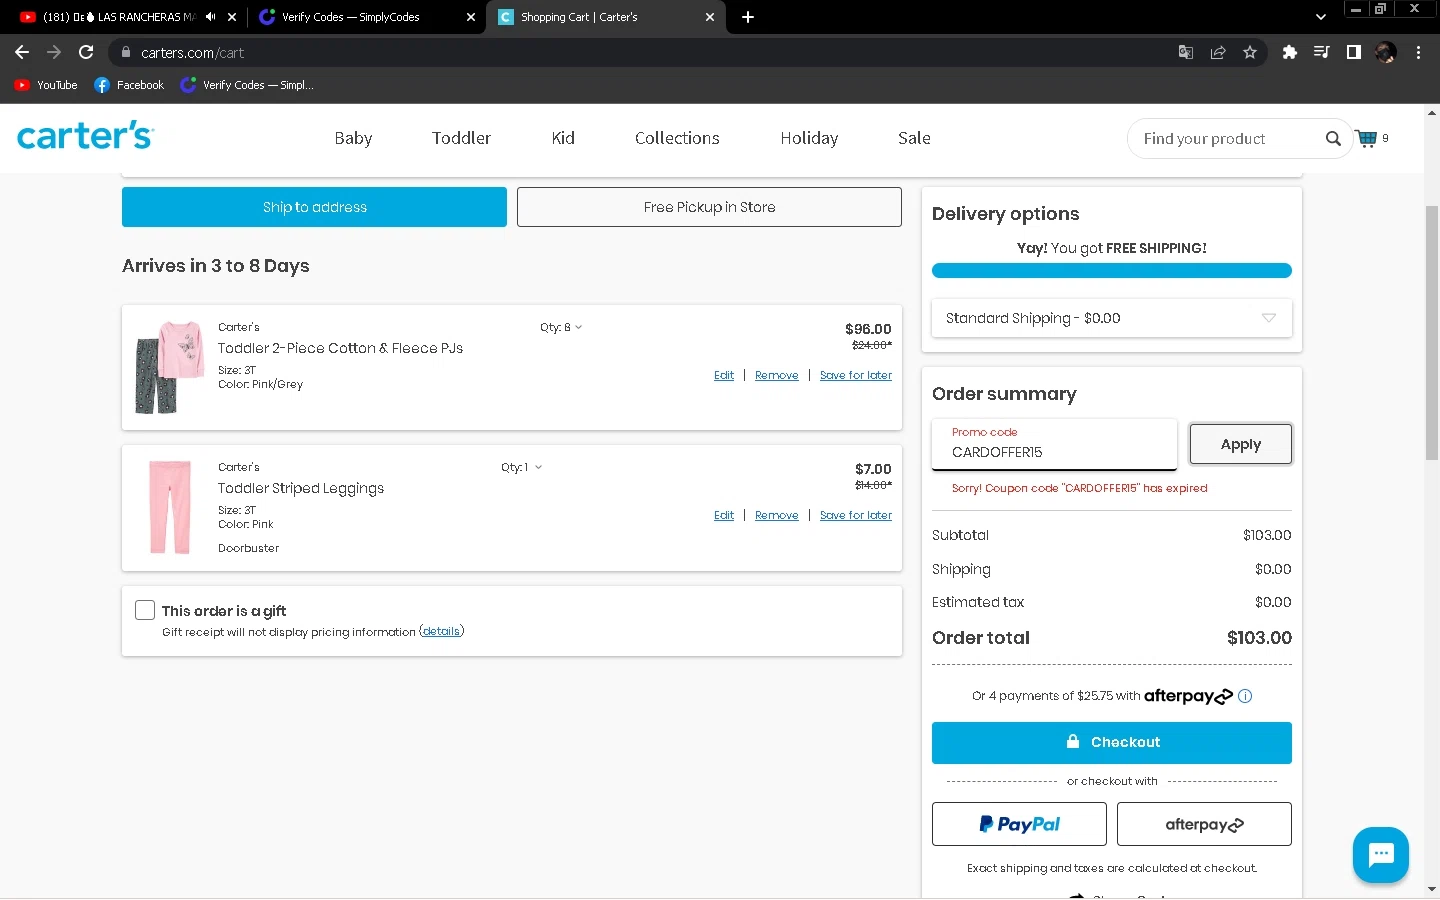Select Ship to address option

pyautogui.click(x=314, y=207)
